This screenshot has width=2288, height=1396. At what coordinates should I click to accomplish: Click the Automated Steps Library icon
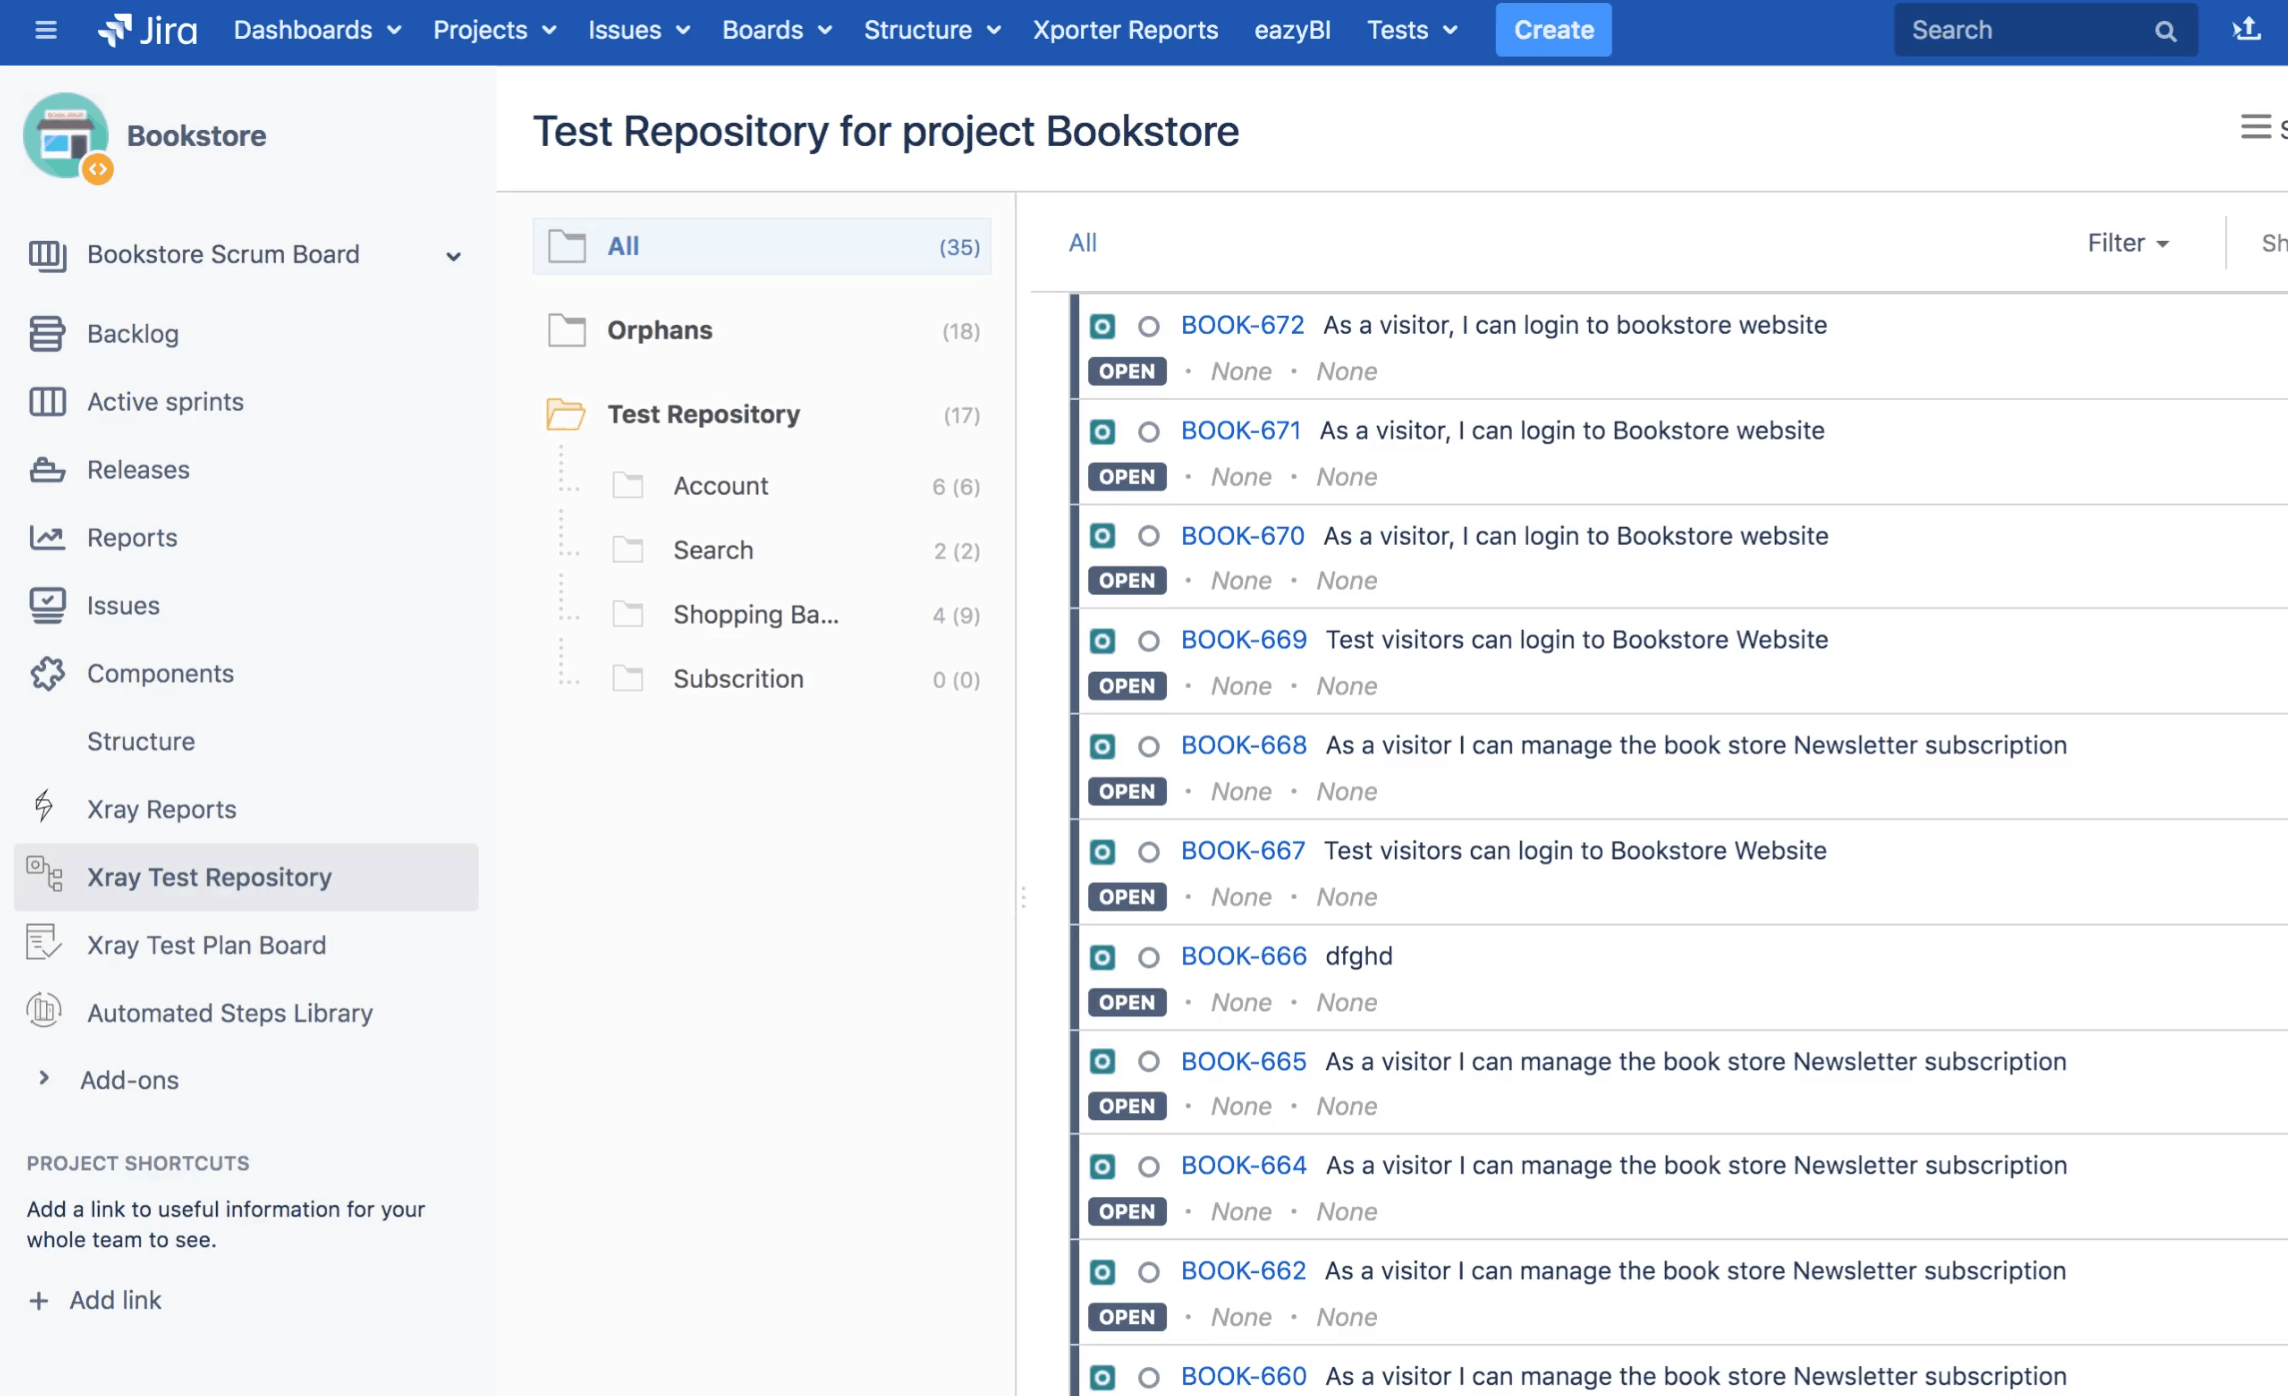pyautogui.click(x=44, y=1011)
